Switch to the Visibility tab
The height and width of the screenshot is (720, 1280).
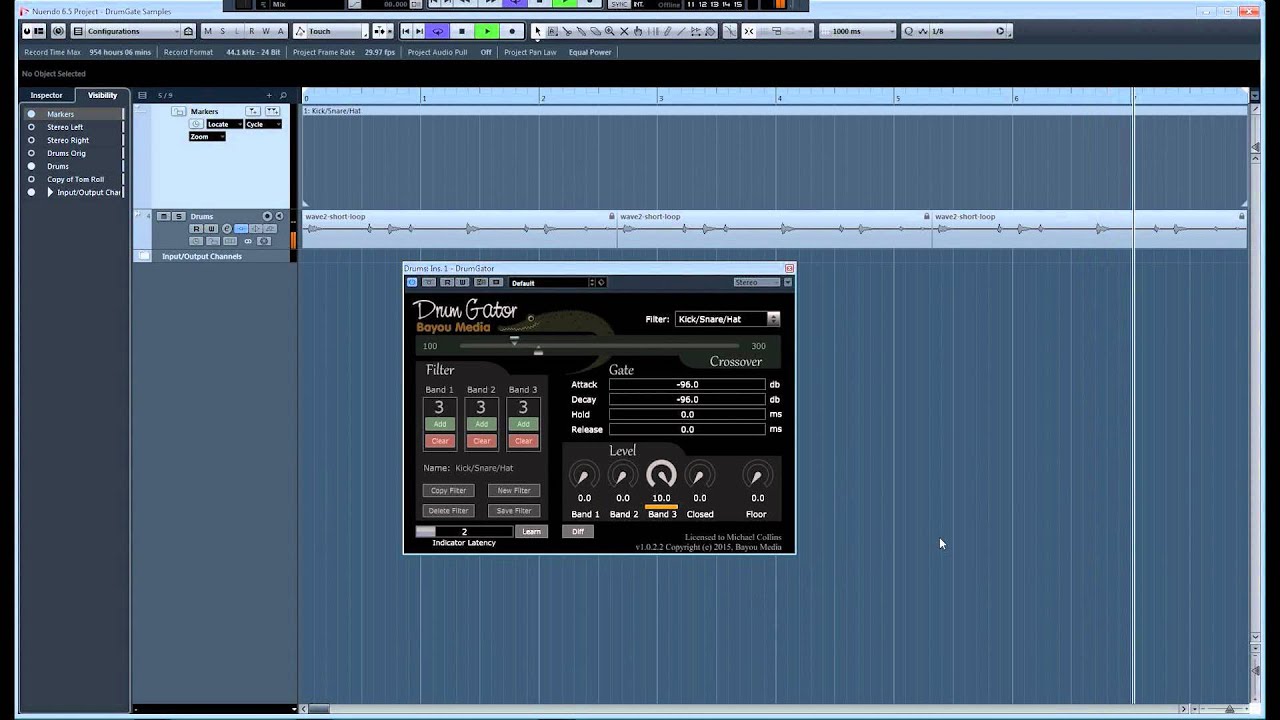[102, 95]
